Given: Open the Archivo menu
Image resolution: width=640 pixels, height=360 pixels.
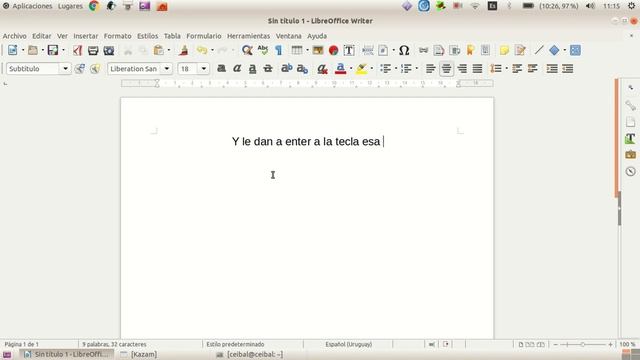Looking at the screenshot, I should pos(15,36).
